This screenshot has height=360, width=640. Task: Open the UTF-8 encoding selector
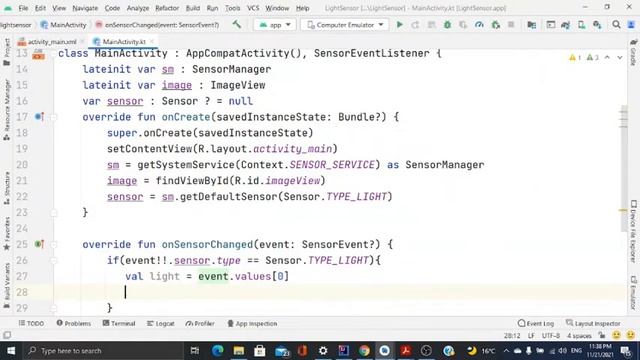click(x=551, y=336)
